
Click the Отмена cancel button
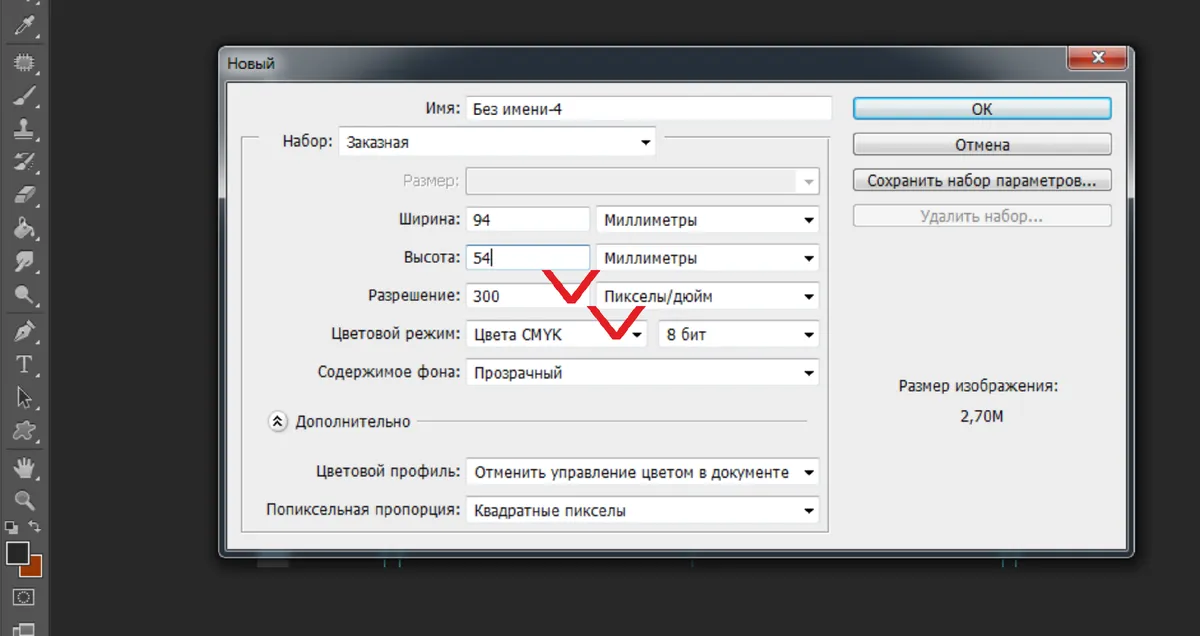click(982, 145)
